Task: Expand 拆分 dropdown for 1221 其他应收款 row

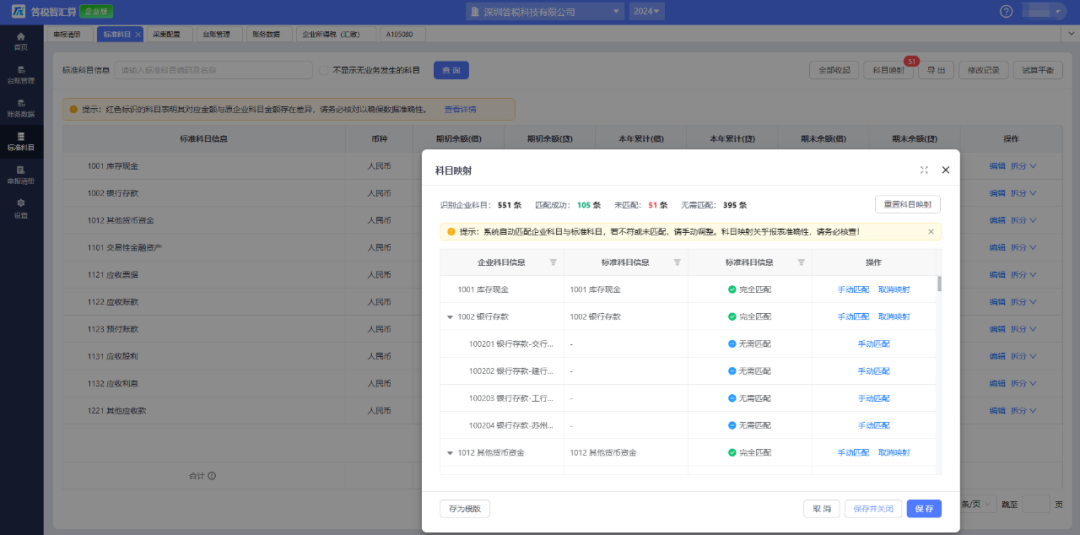Action: point(1023,410)
